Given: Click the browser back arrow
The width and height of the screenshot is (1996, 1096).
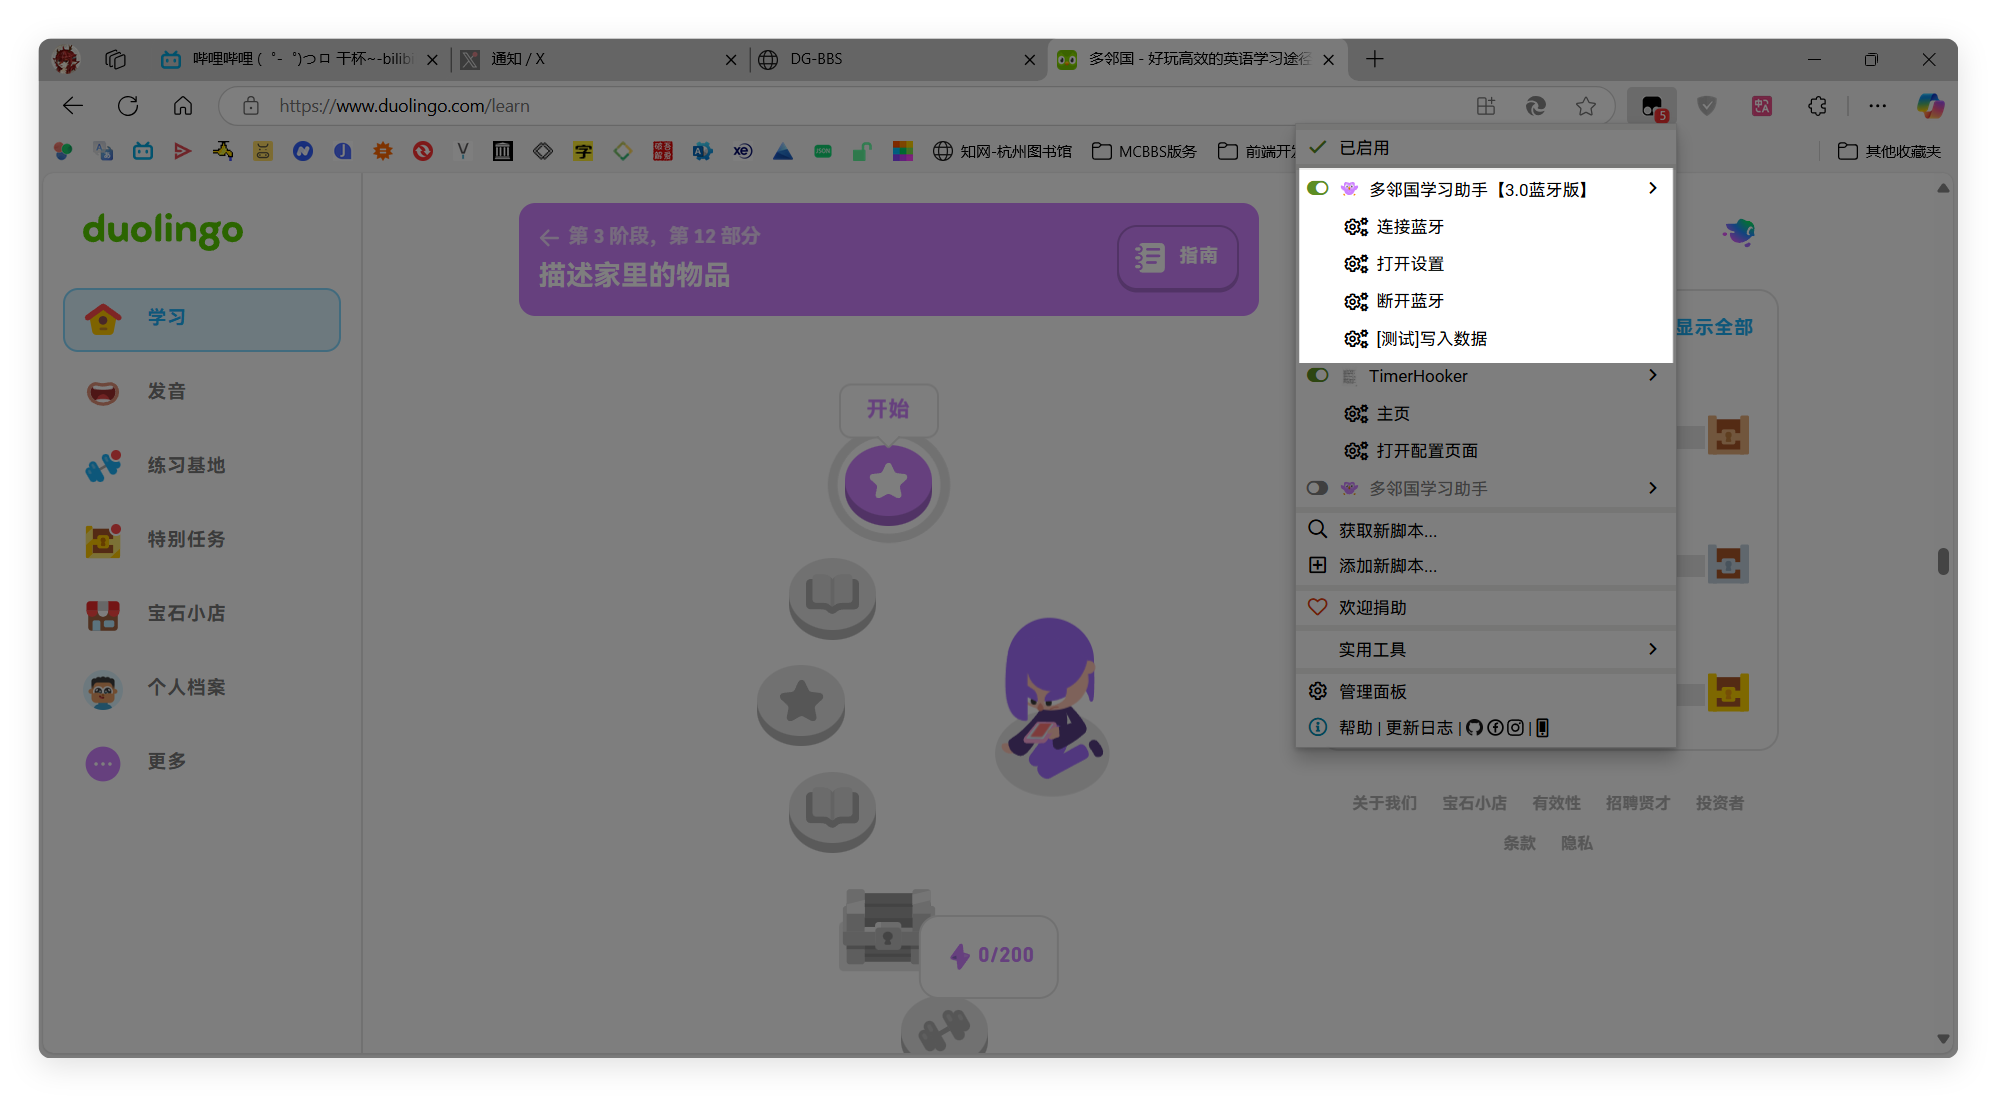Looking at the screenshot, I should [73, 106].
